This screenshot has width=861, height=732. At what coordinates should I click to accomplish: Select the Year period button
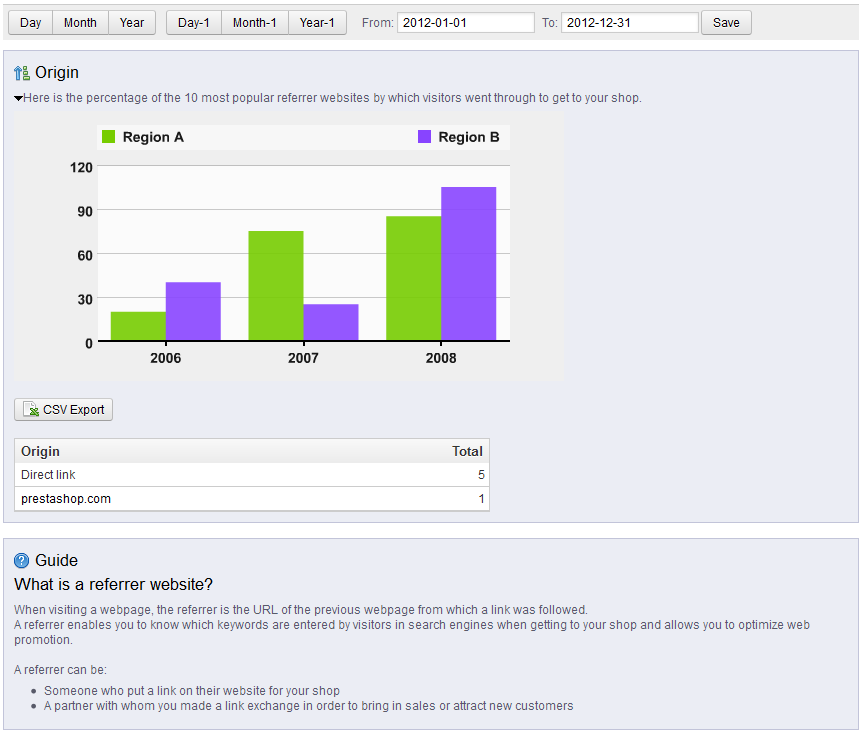(x=132, y=23)
